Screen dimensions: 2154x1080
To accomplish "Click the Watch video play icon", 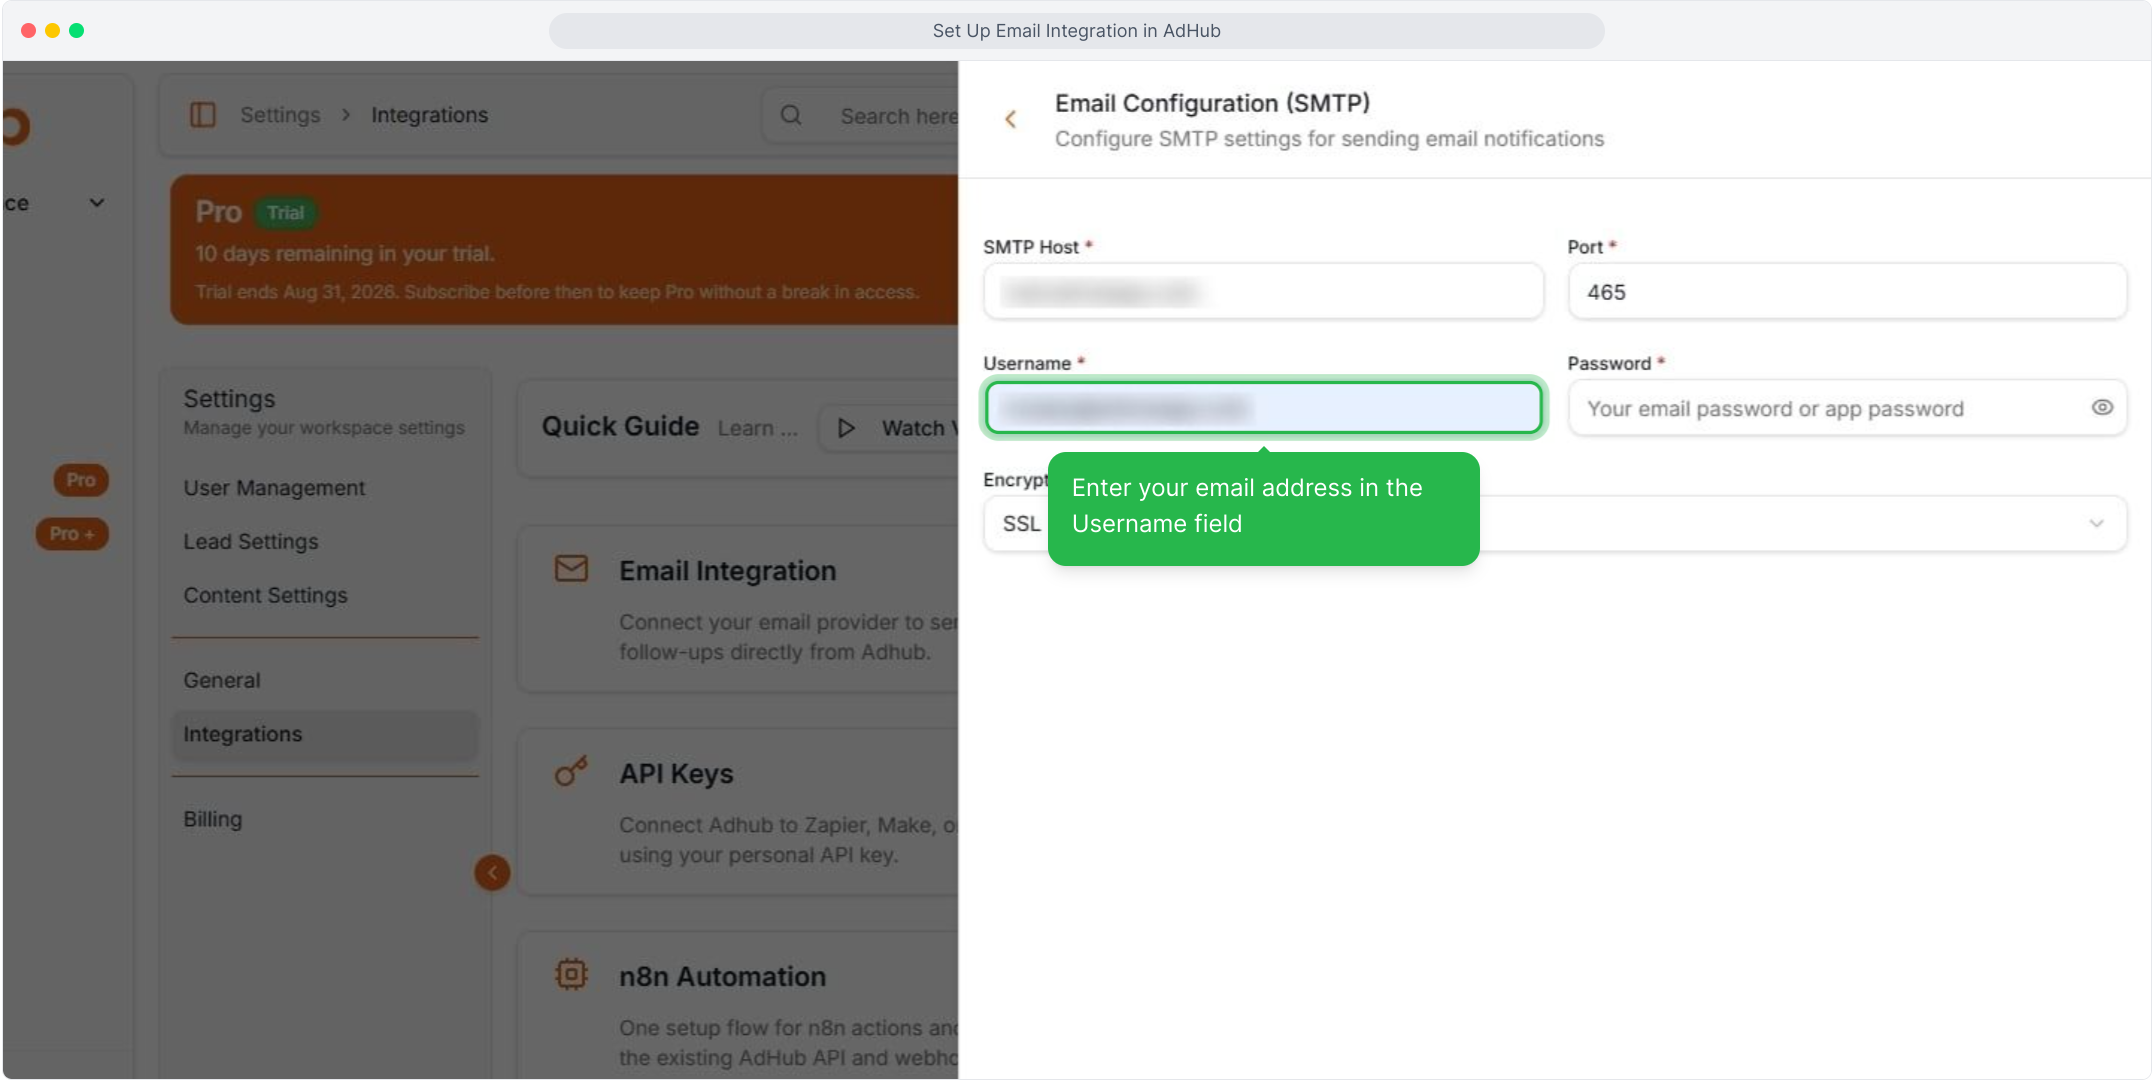I will pyautogui.click(x=846, y=428).
